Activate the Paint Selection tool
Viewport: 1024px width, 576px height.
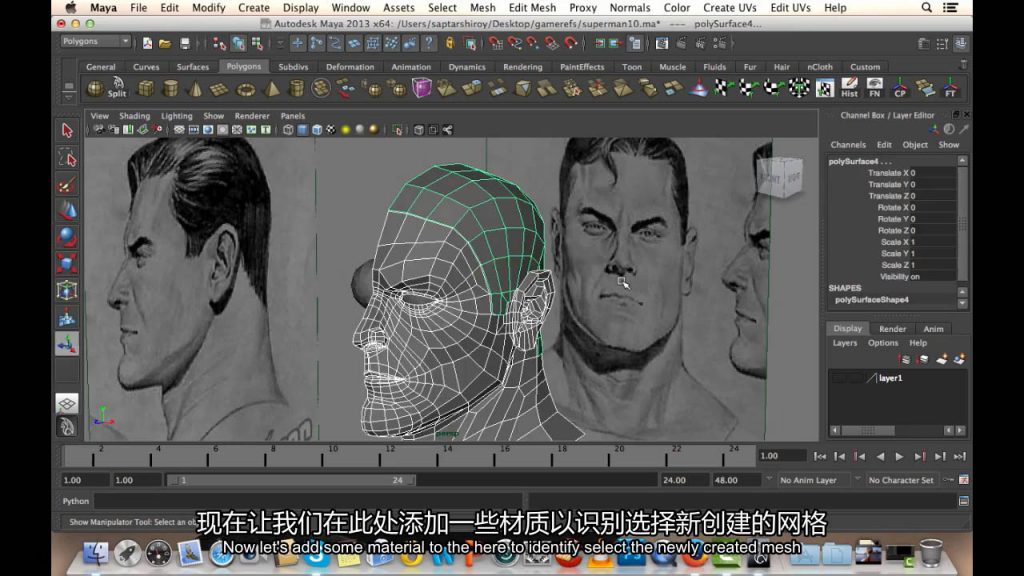tap(67, 185)
